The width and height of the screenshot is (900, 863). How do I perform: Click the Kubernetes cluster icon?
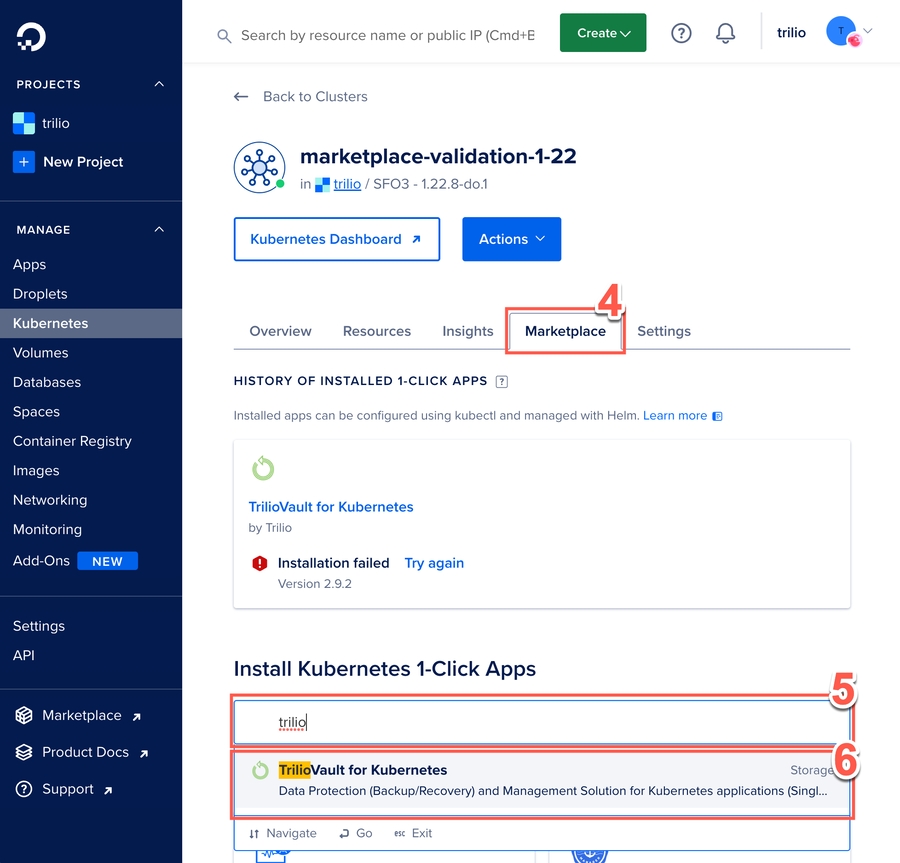[259, 167]
